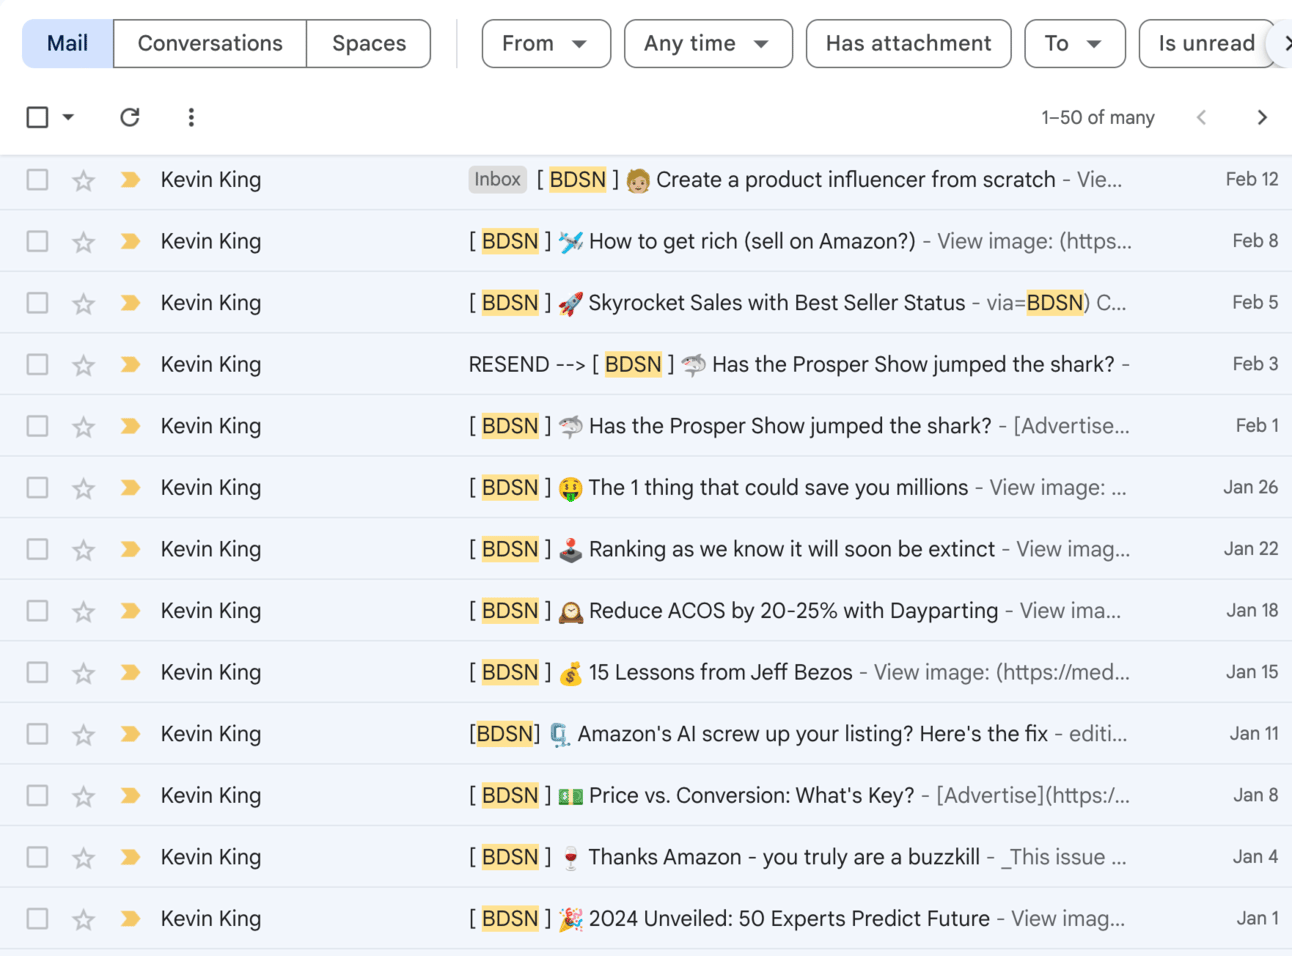Open '2024 Unveiled: 50 Experts Predict Future' email
The width and height of the screenshot is (1292, 956).
click(789, 919)
